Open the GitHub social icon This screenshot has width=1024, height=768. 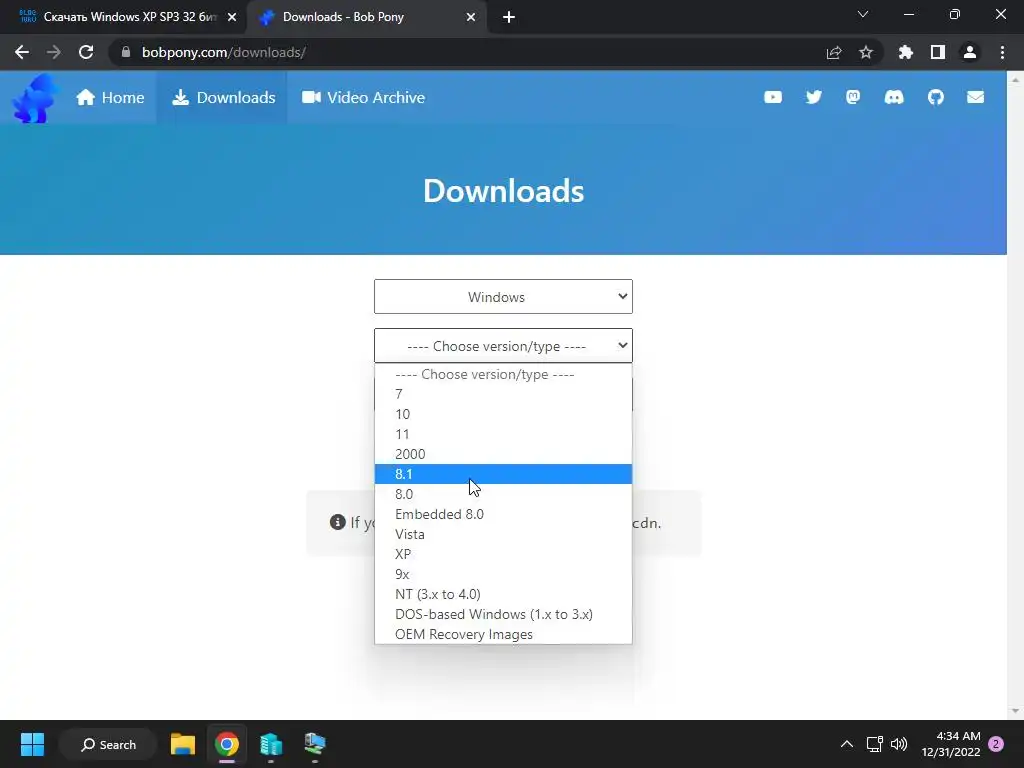tap(935, 97)
